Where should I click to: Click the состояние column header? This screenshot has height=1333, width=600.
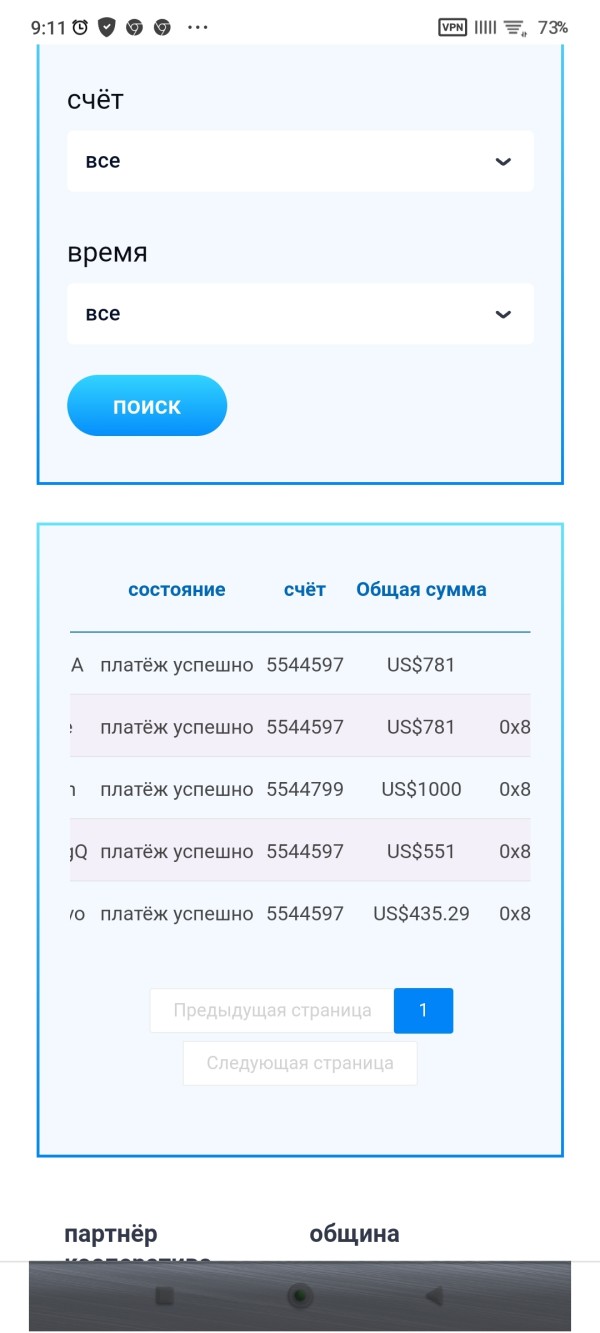pos(177,590)
